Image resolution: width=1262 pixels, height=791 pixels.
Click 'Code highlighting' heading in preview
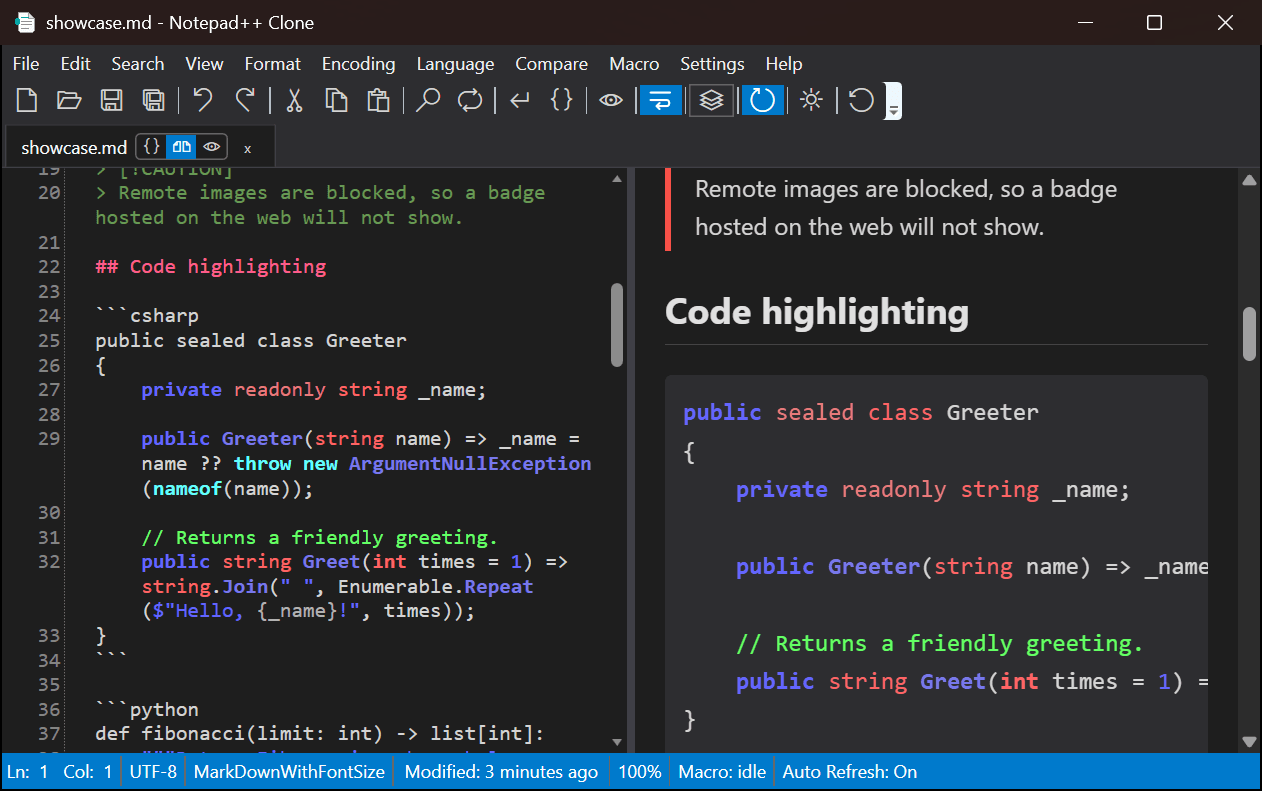click(x=817, y=312)
